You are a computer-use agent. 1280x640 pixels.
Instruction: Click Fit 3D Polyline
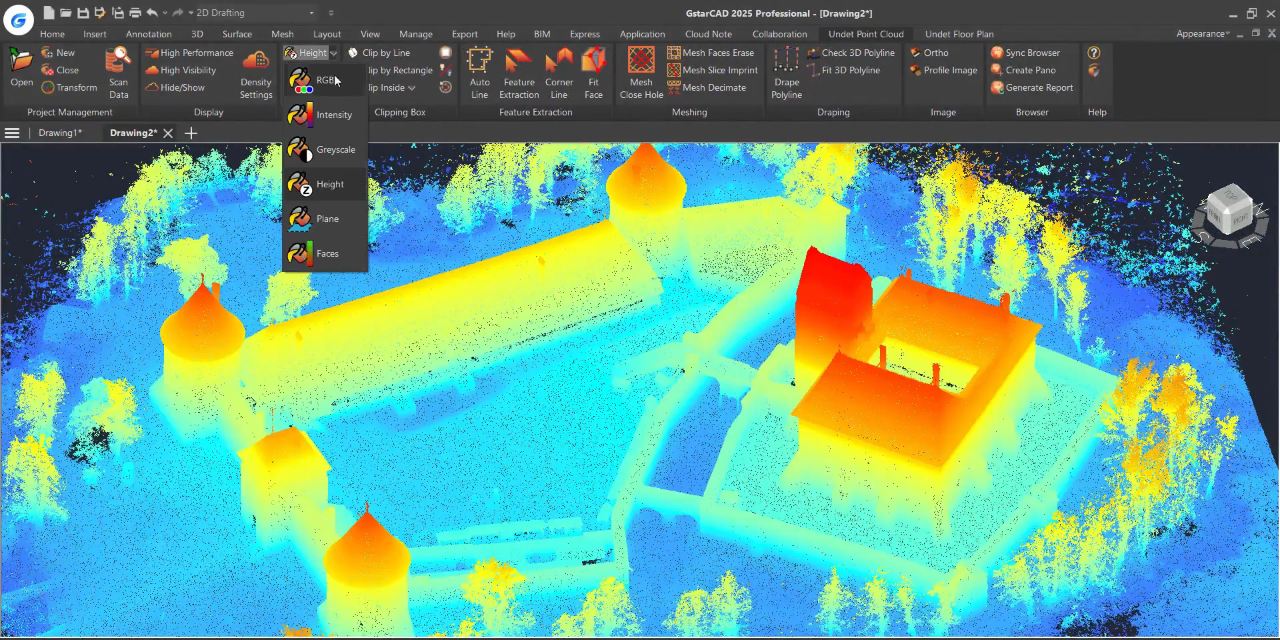pos(844,70)
